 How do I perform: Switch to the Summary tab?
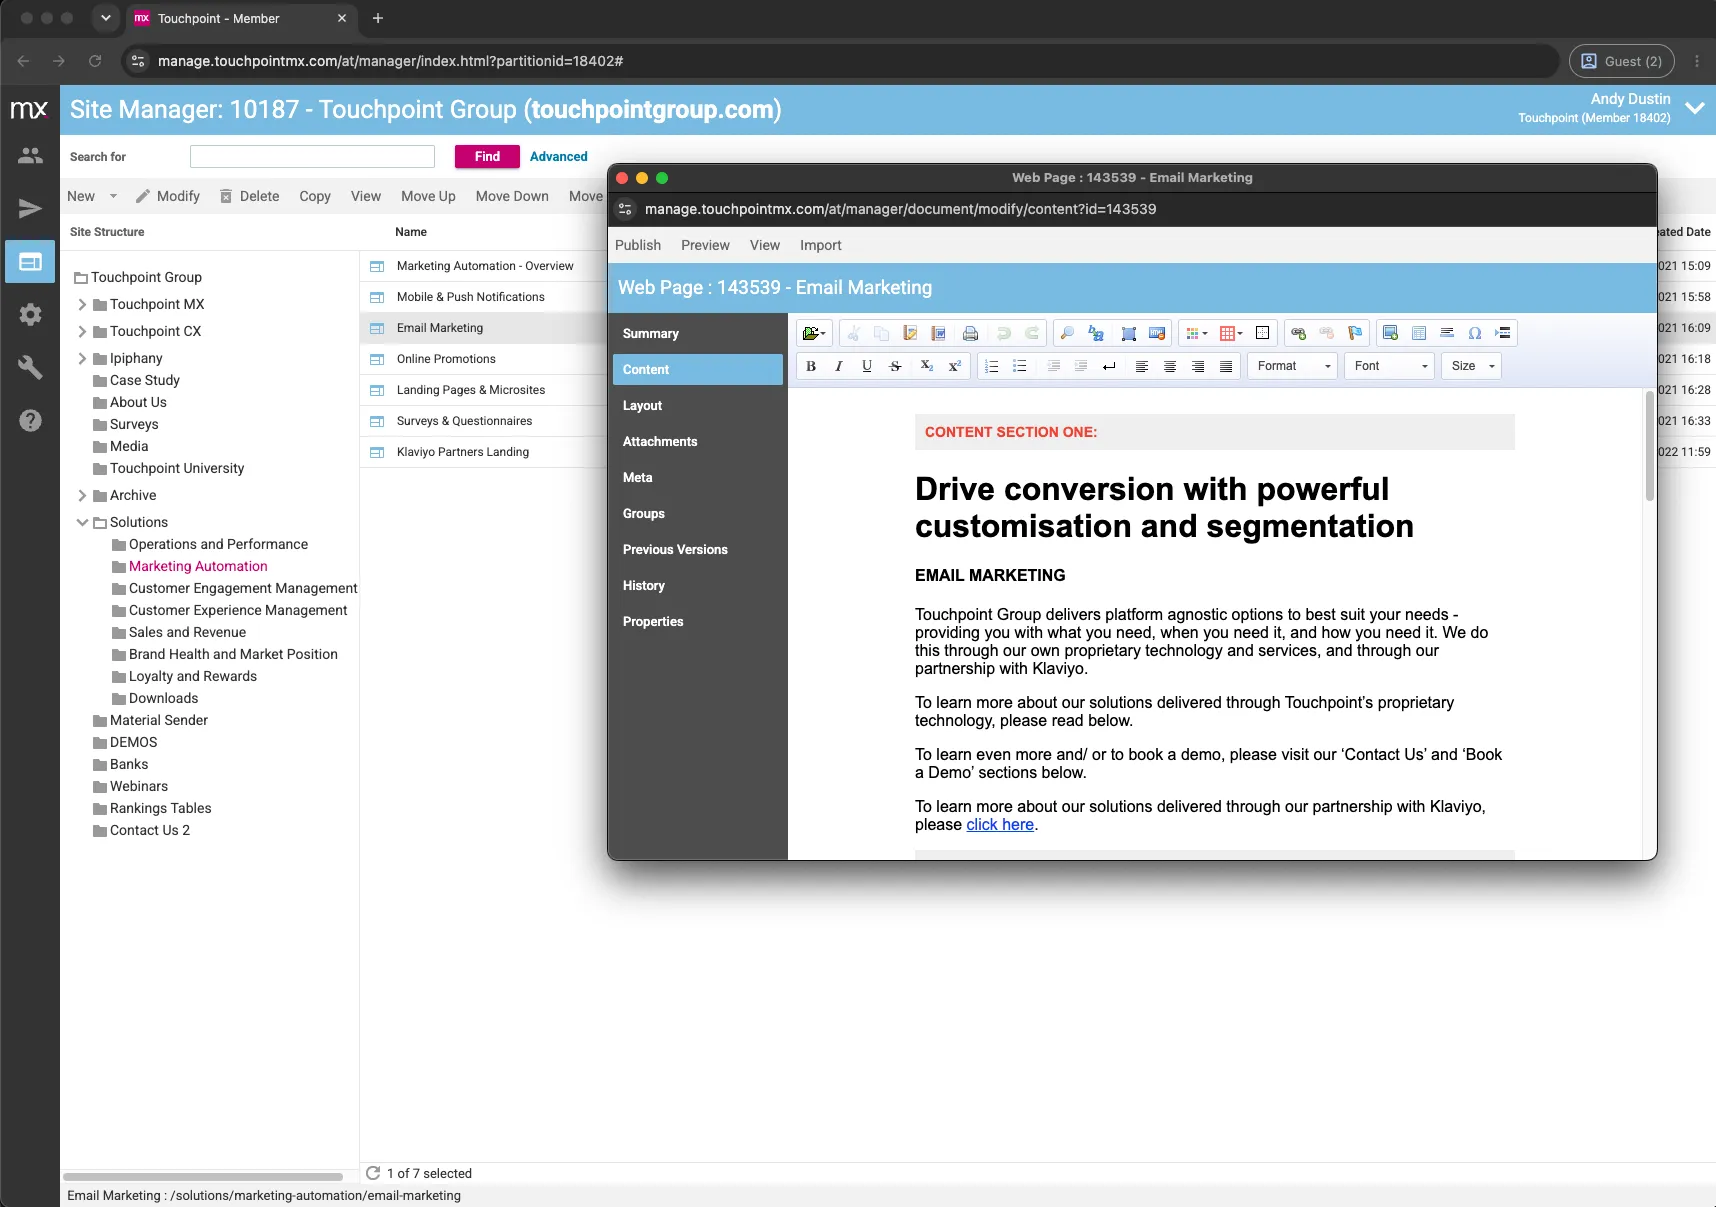698,333
